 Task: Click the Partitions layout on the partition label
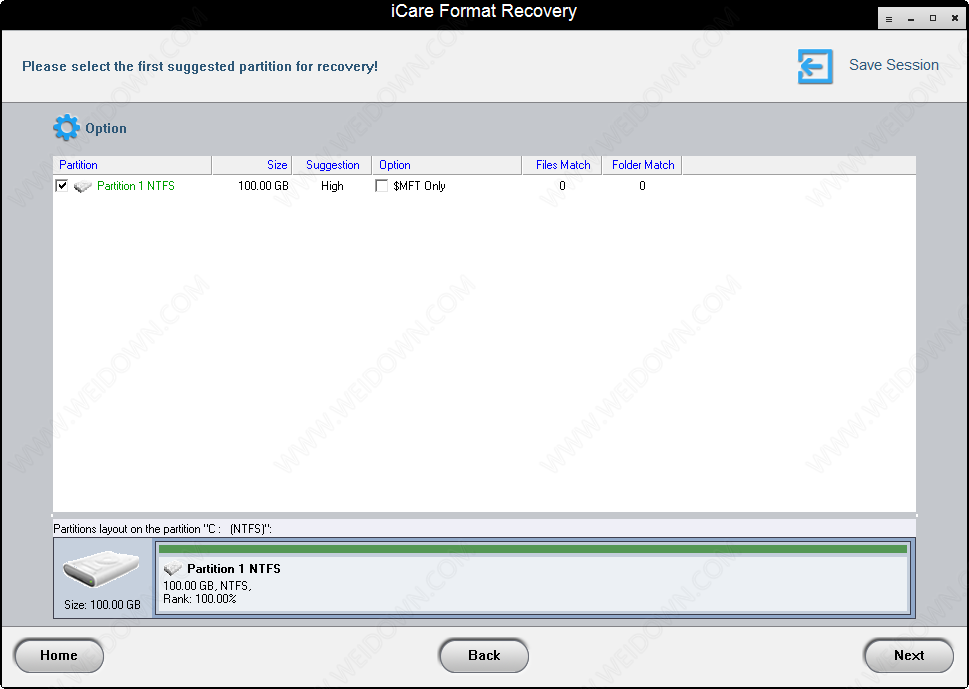(x=162, y=529)
